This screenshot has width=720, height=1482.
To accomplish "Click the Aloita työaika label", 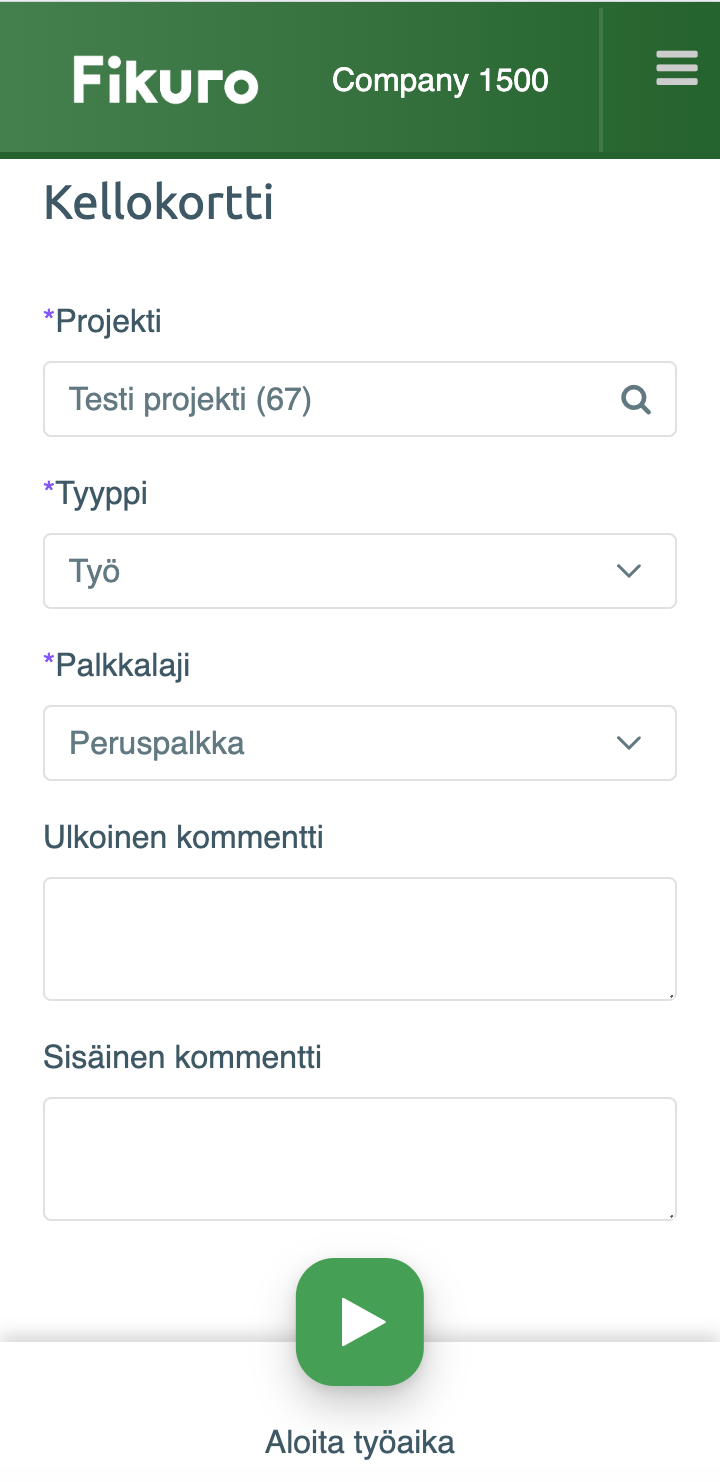I will point(360,1442).
